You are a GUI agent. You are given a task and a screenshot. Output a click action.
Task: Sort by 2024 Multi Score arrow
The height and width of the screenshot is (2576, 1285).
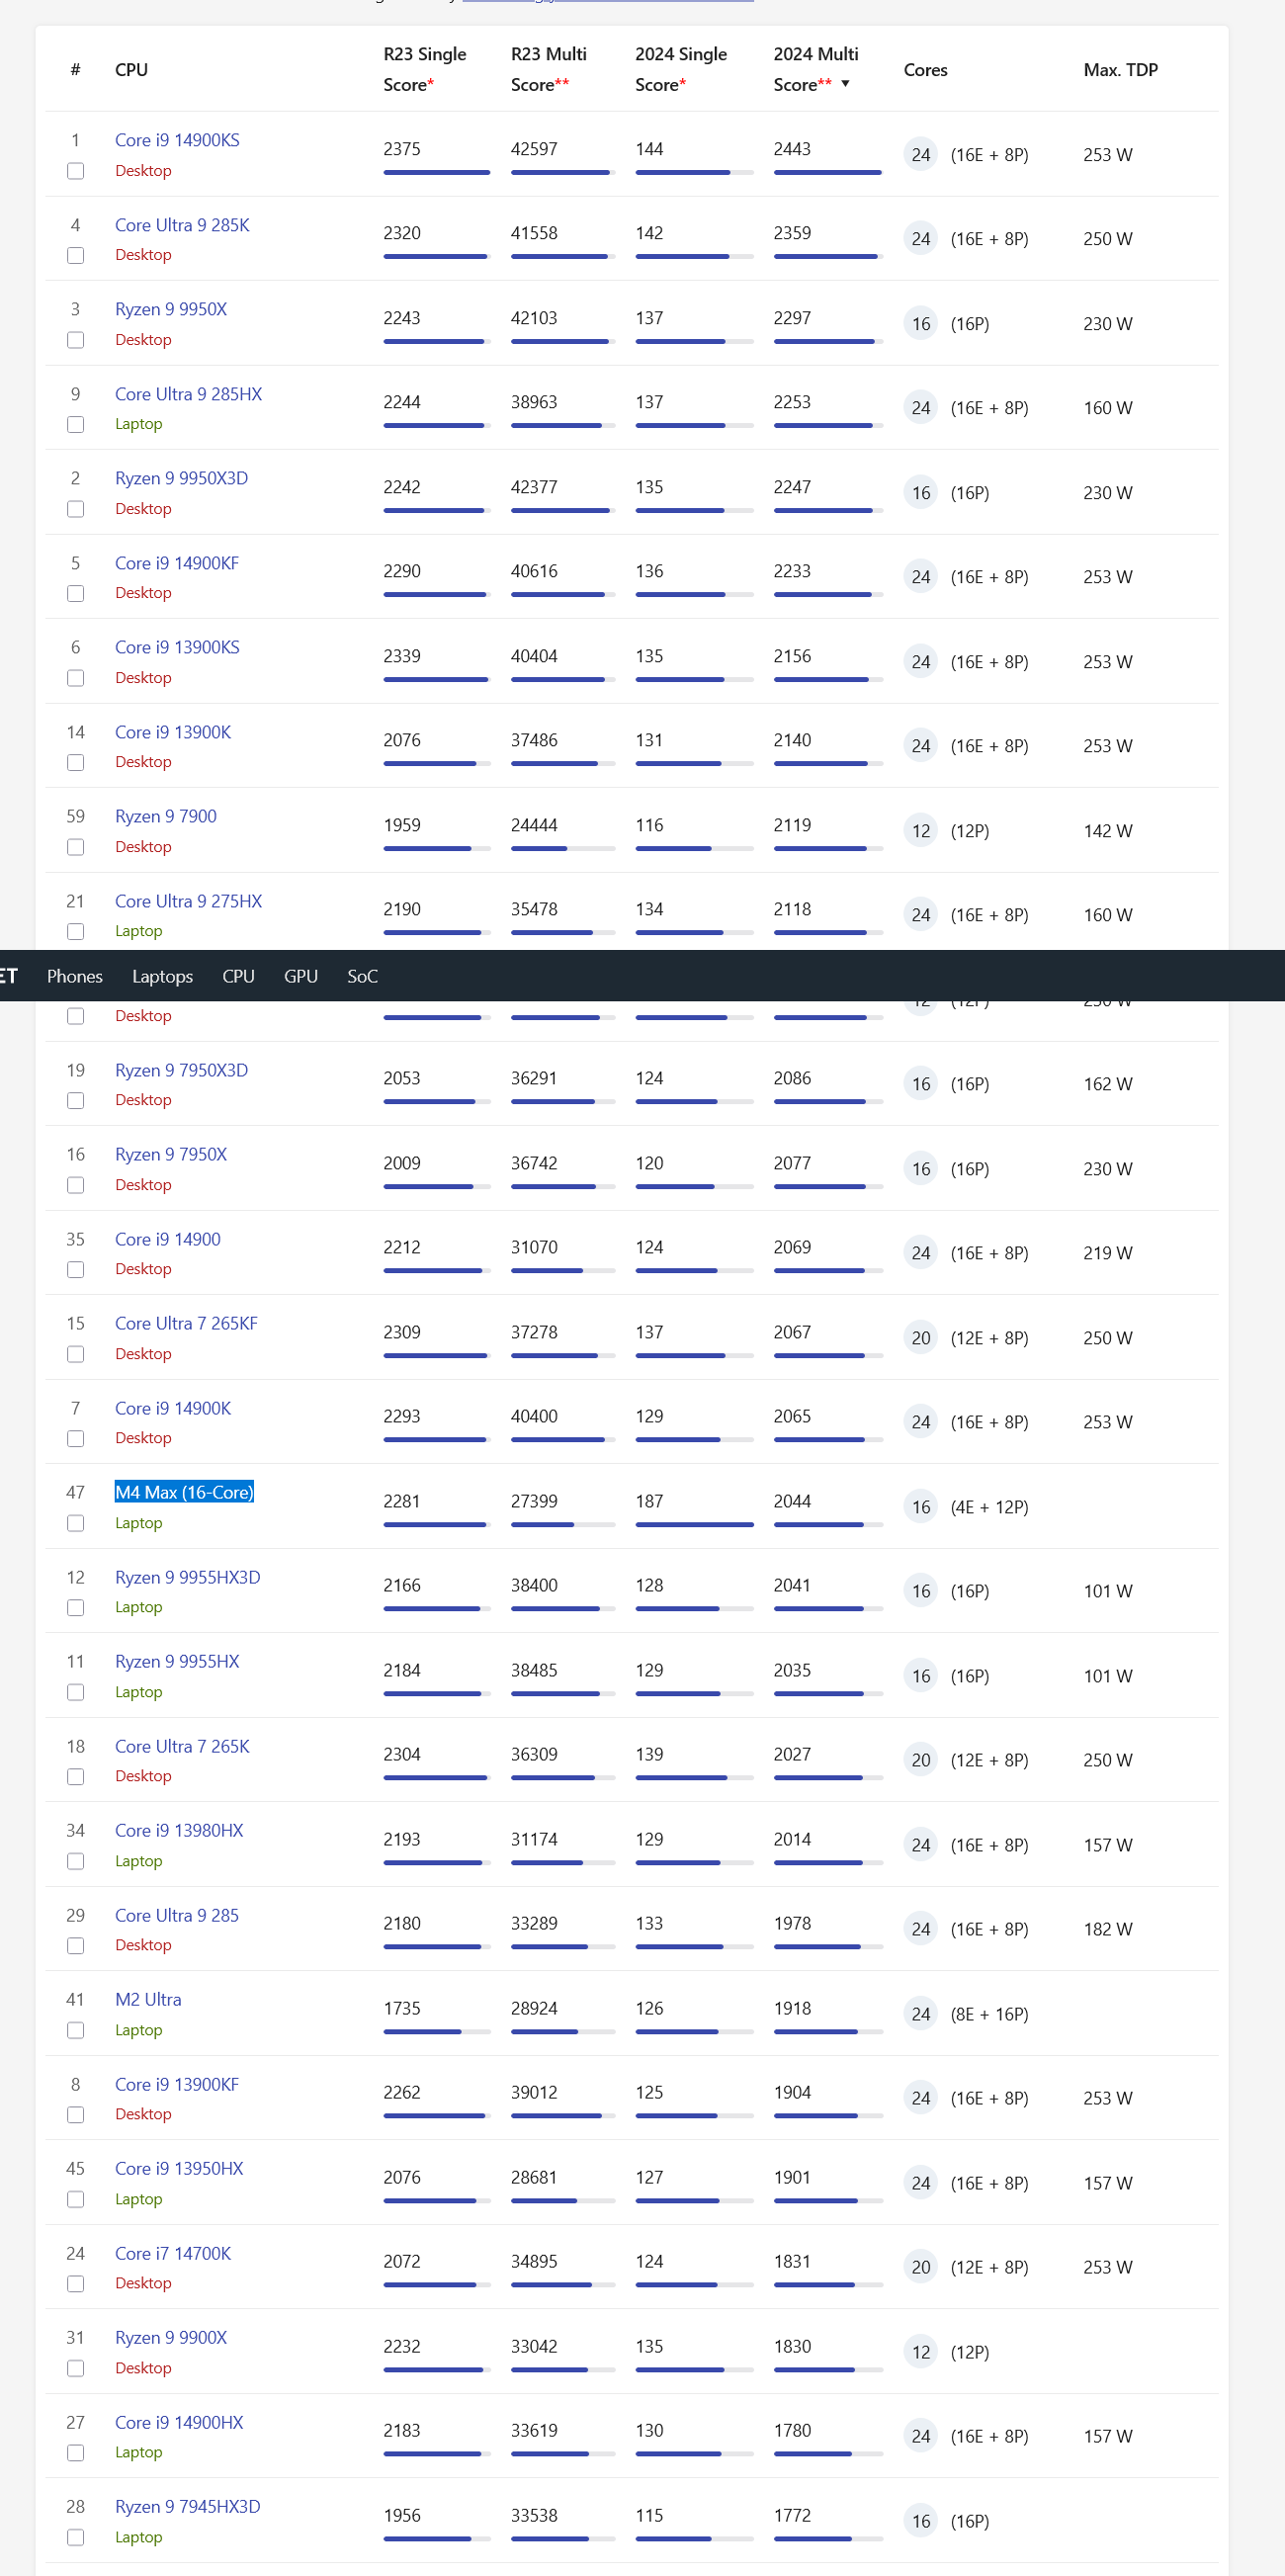point(846,84)
